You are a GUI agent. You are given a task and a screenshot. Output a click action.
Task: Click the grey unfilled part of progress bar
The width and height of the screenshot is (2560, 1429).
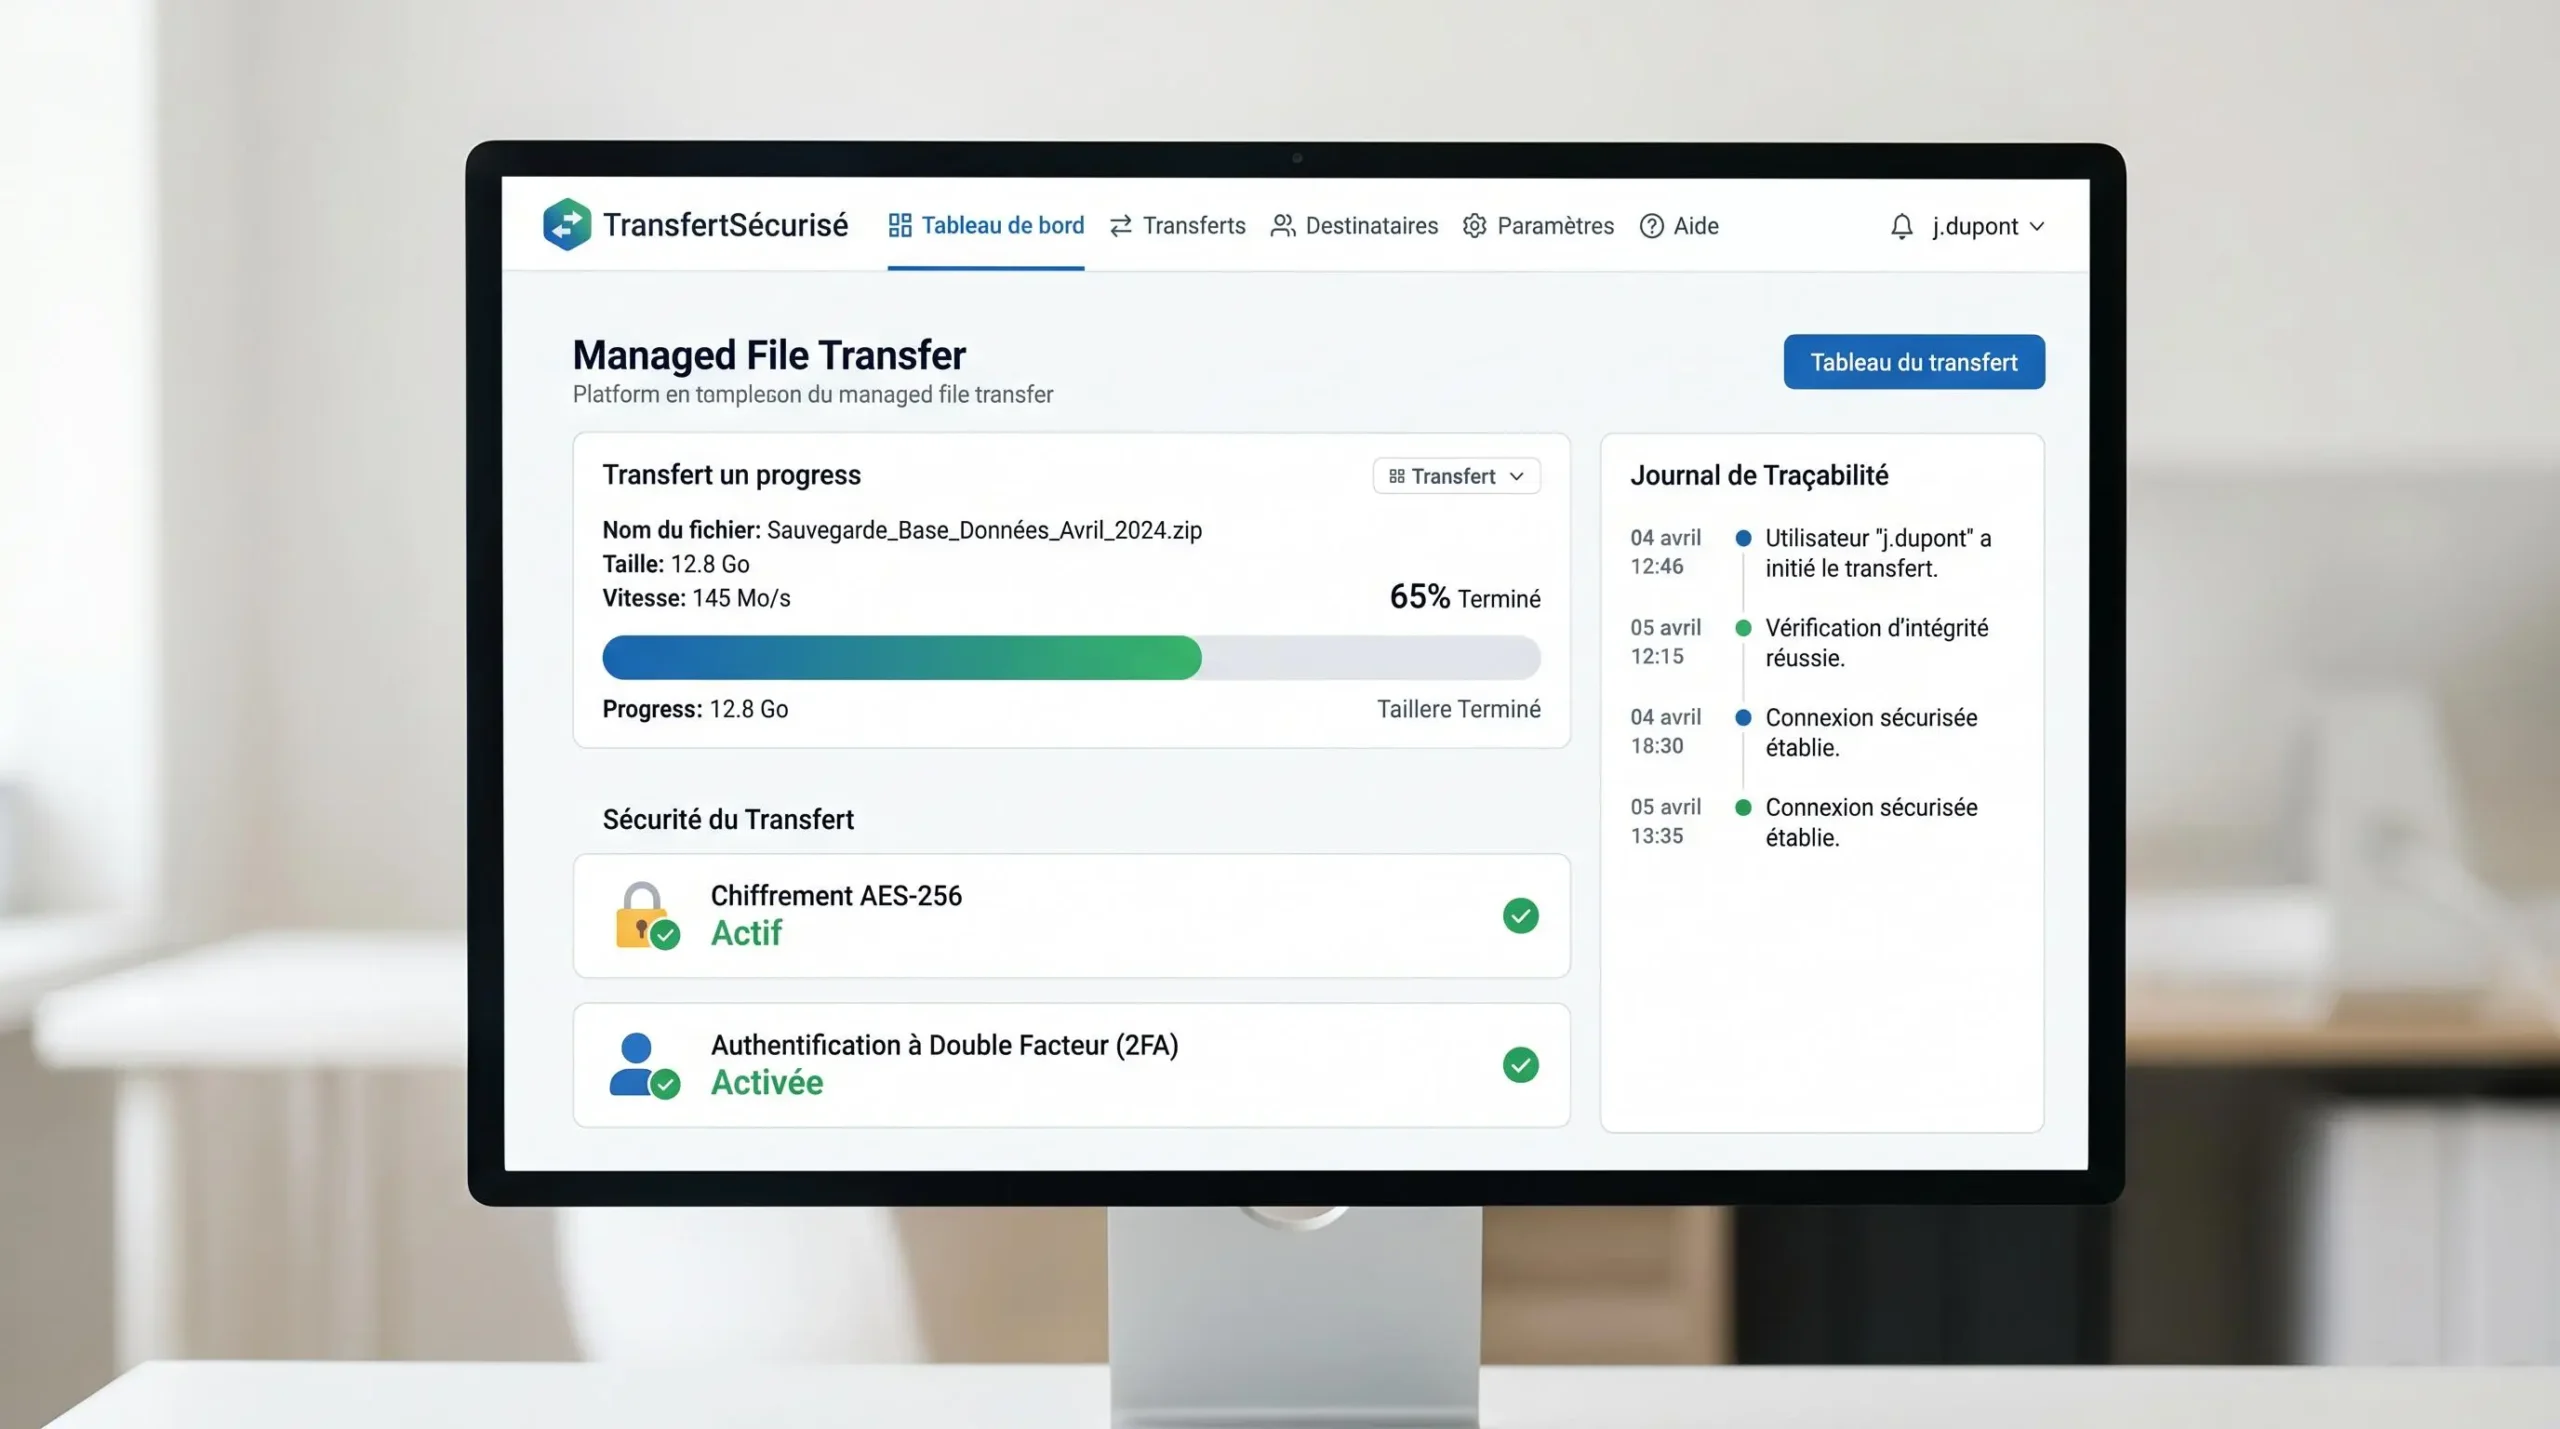click(1371, 657)
